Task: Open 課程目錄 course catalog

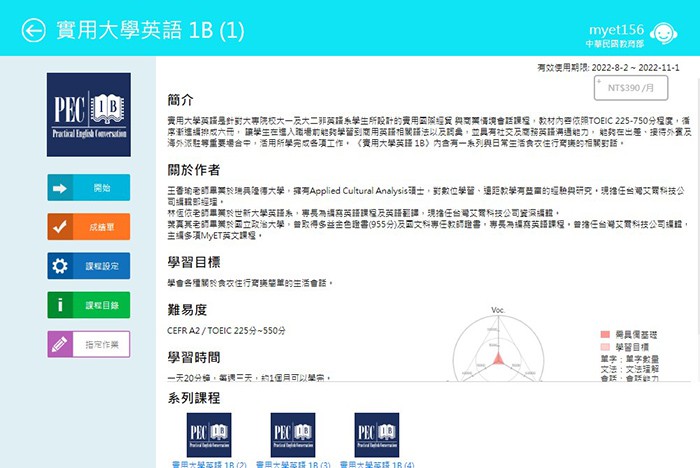Action: 101,305
